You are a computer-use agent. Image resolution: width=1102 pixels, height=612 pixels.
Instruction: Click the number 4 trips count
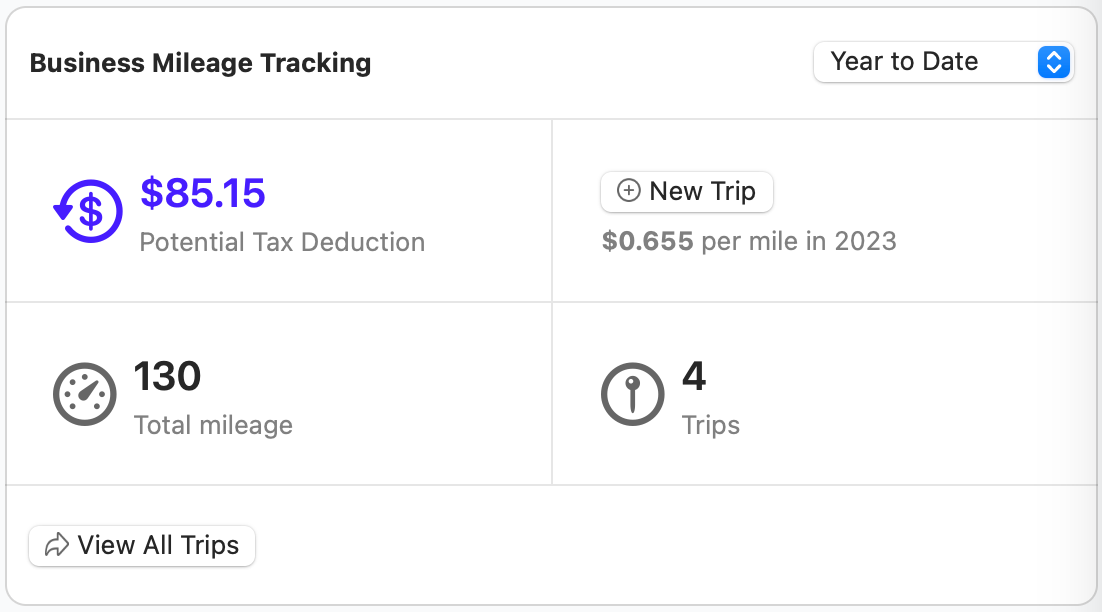pos(694,377)
